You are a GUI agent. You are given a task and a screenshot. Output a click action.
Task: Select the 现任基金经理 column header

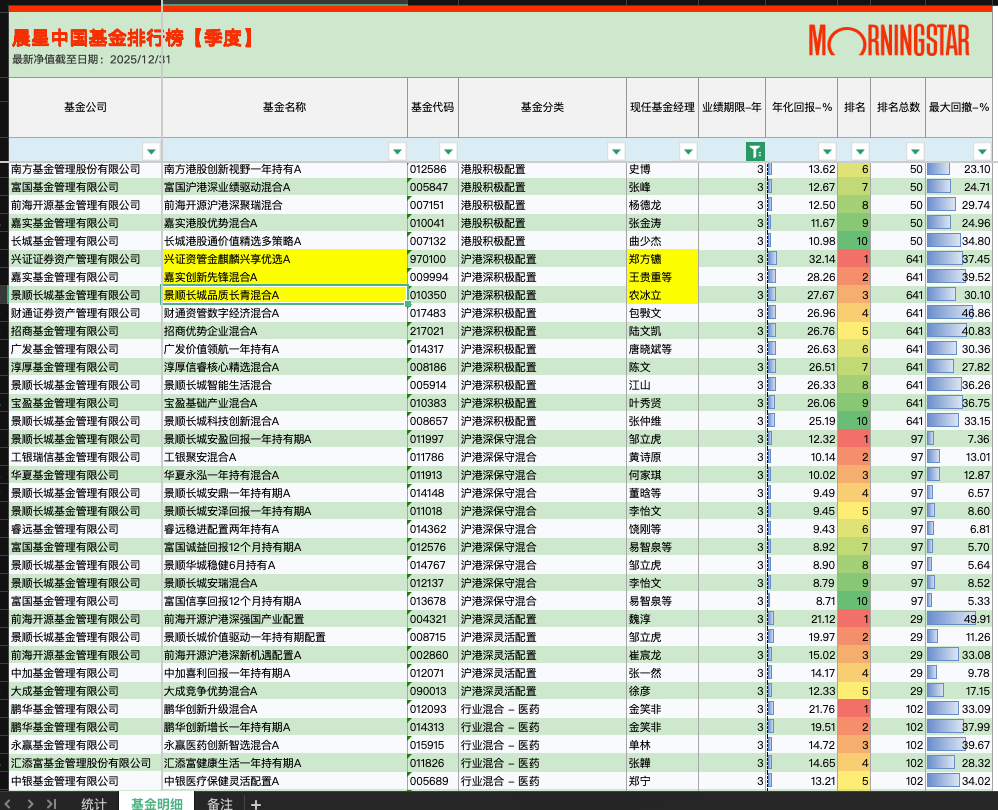pyautogui.click(x=663, y=107)
